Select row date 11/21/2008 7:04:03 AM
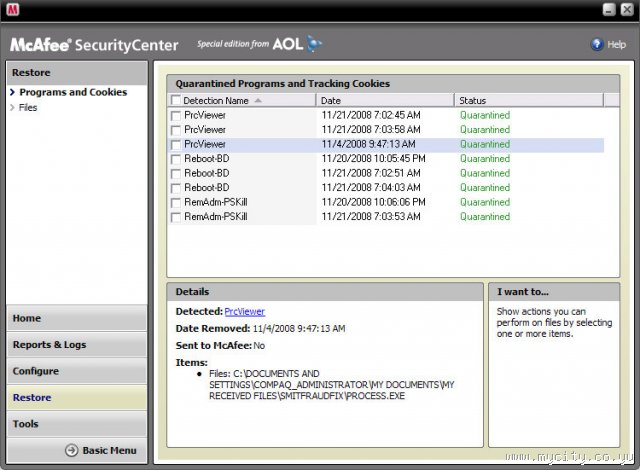 (x=371, y=188)
